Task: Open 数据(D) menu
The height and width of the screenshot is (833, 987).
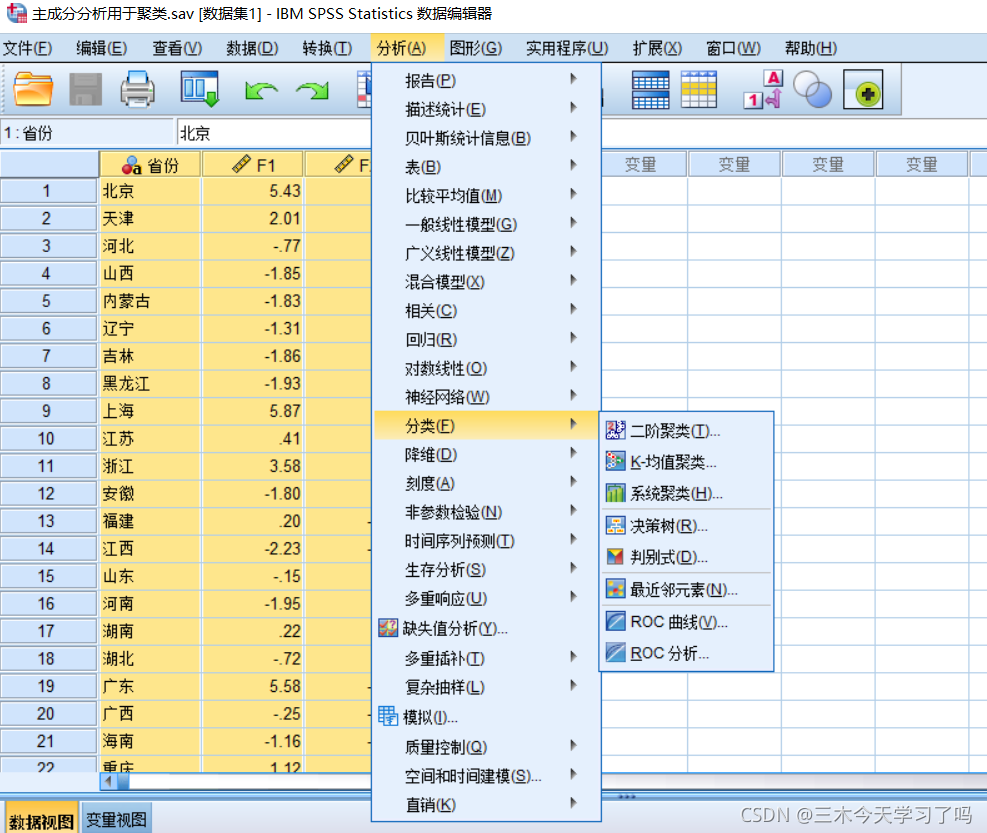Action: (252, 48)
